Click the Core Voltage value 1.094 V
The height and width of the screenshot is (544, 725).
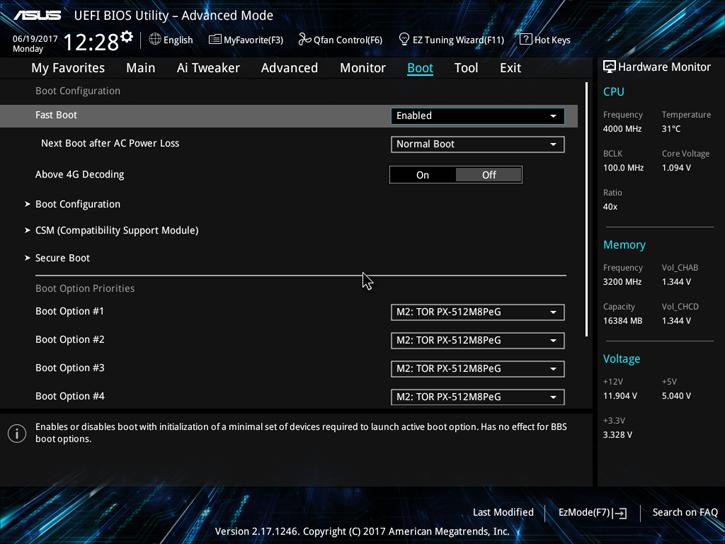676,168
